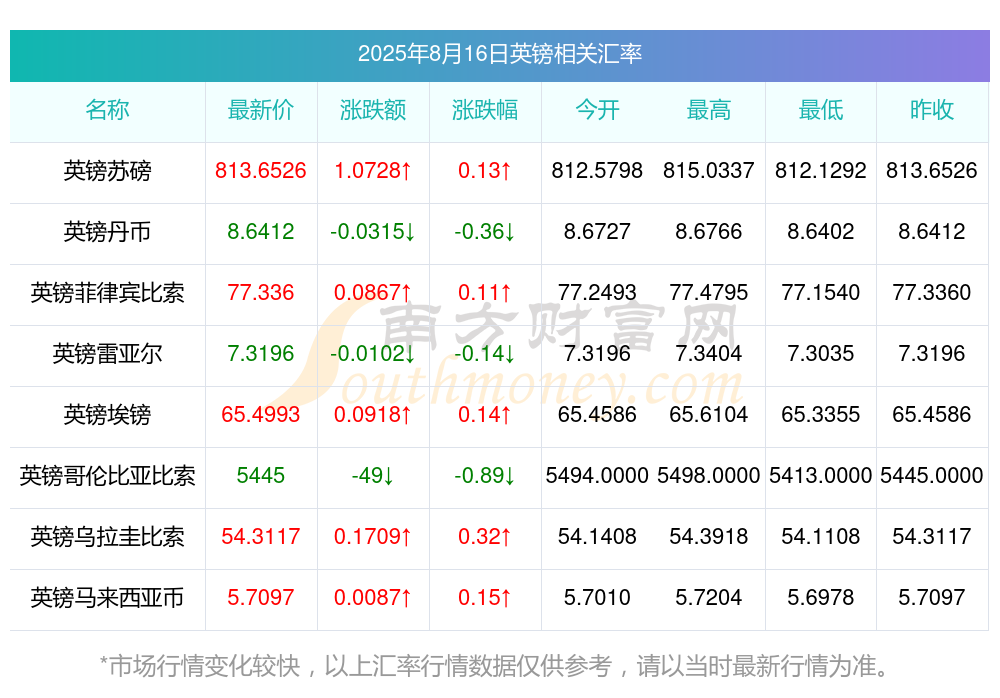
Task: Select change percent -0.14↓
Action: click(485, 353)
